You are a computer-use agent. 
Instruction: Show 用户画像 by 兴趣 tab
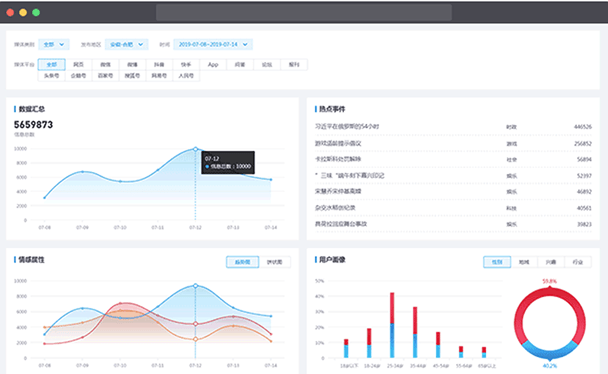click(x=551, y=262)
